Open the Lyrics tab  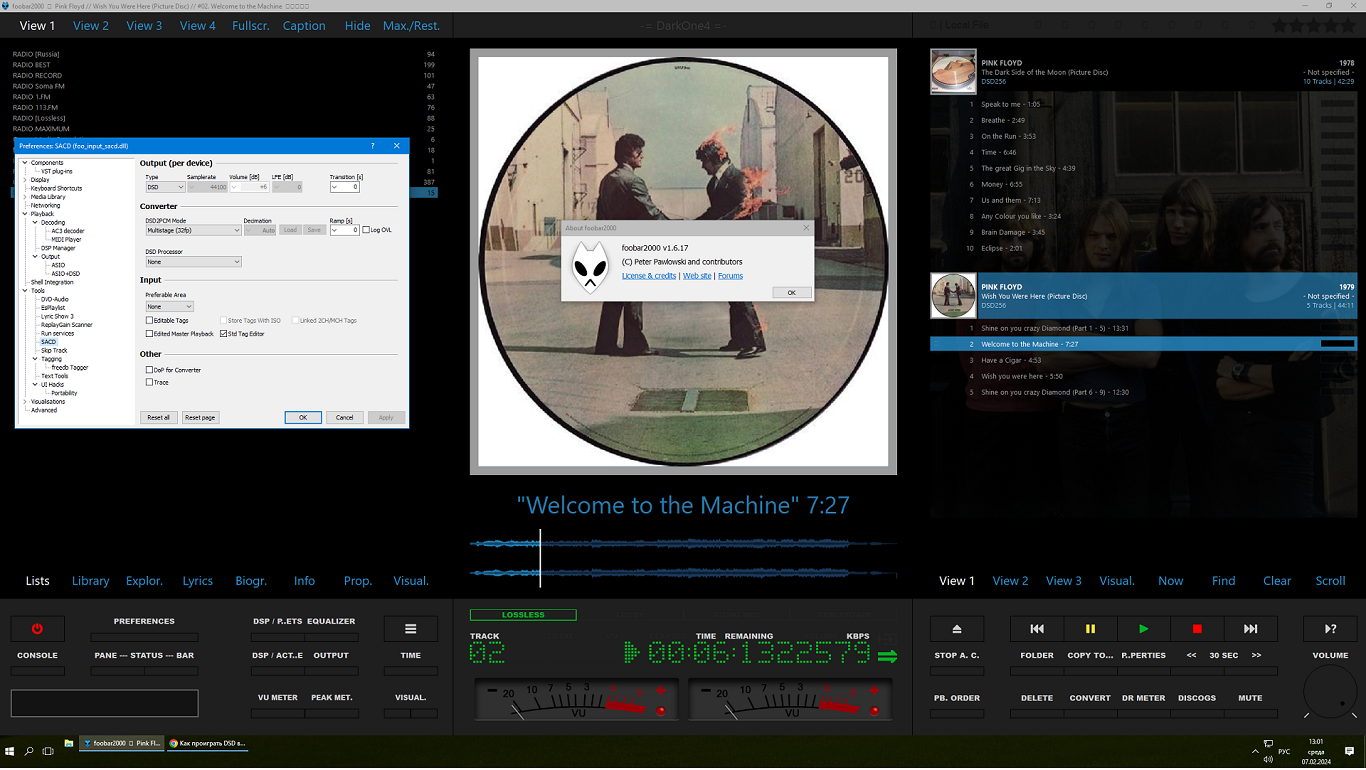197,581
